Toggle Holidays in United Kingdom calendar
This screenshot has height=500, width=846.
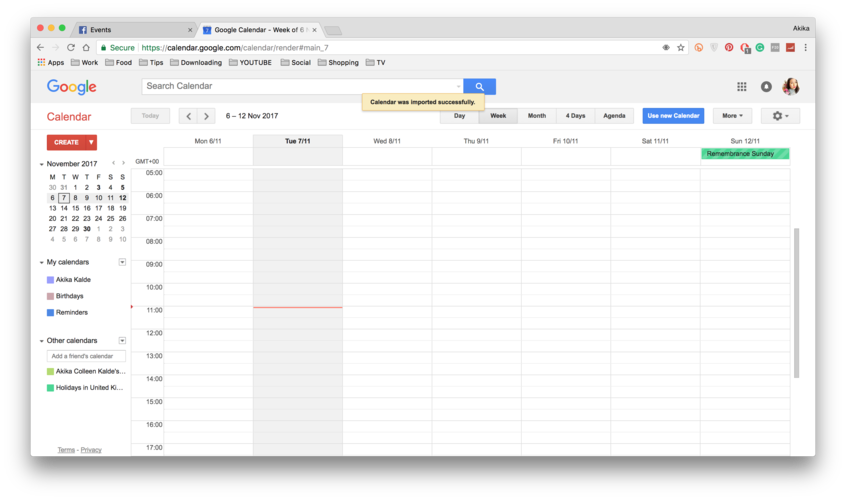[51, 388]
